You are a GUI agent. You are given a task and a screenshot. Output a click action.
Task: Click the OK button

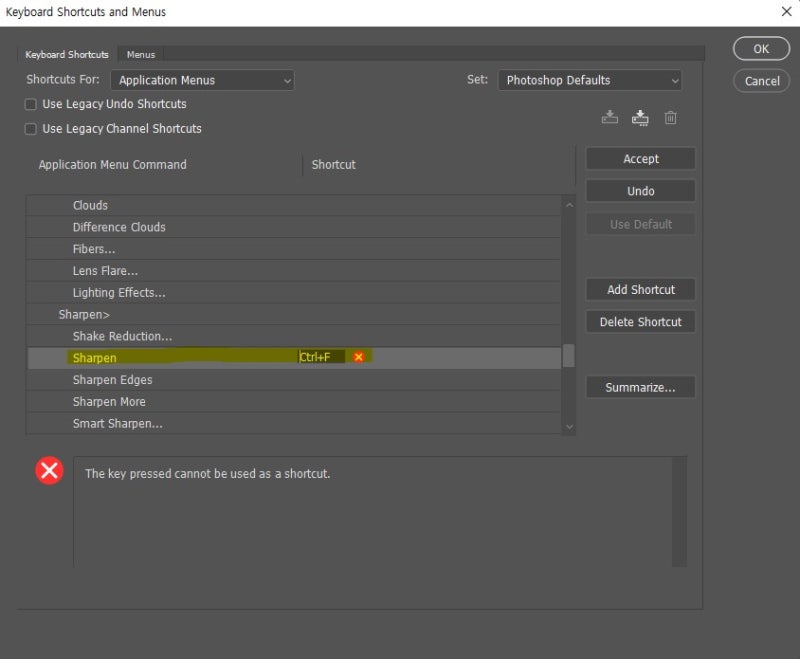tap(761, 49)
